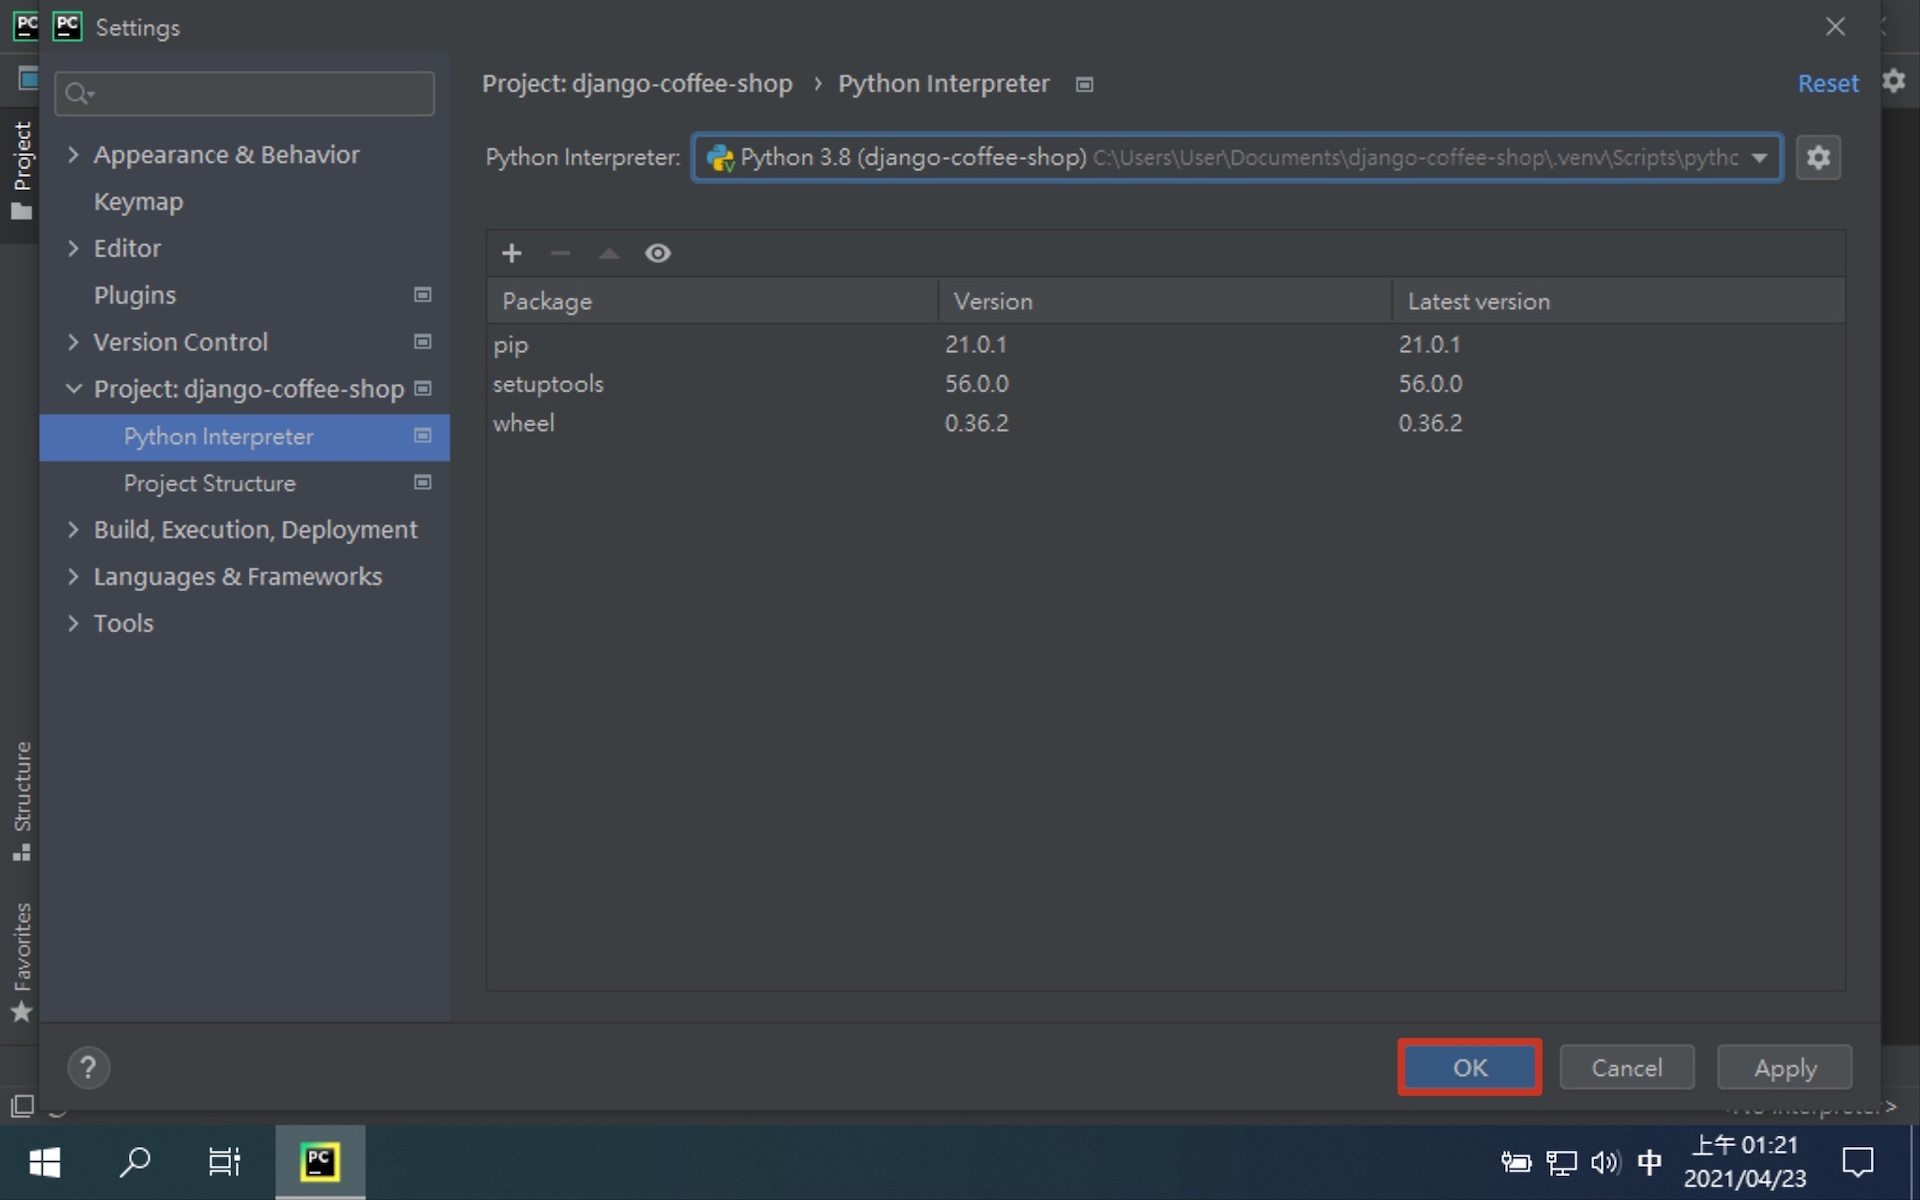The width and height of the screenshot is (1920, 1200).
Task: Open the Project tool window tab
Action: click(x=21, y=170)
